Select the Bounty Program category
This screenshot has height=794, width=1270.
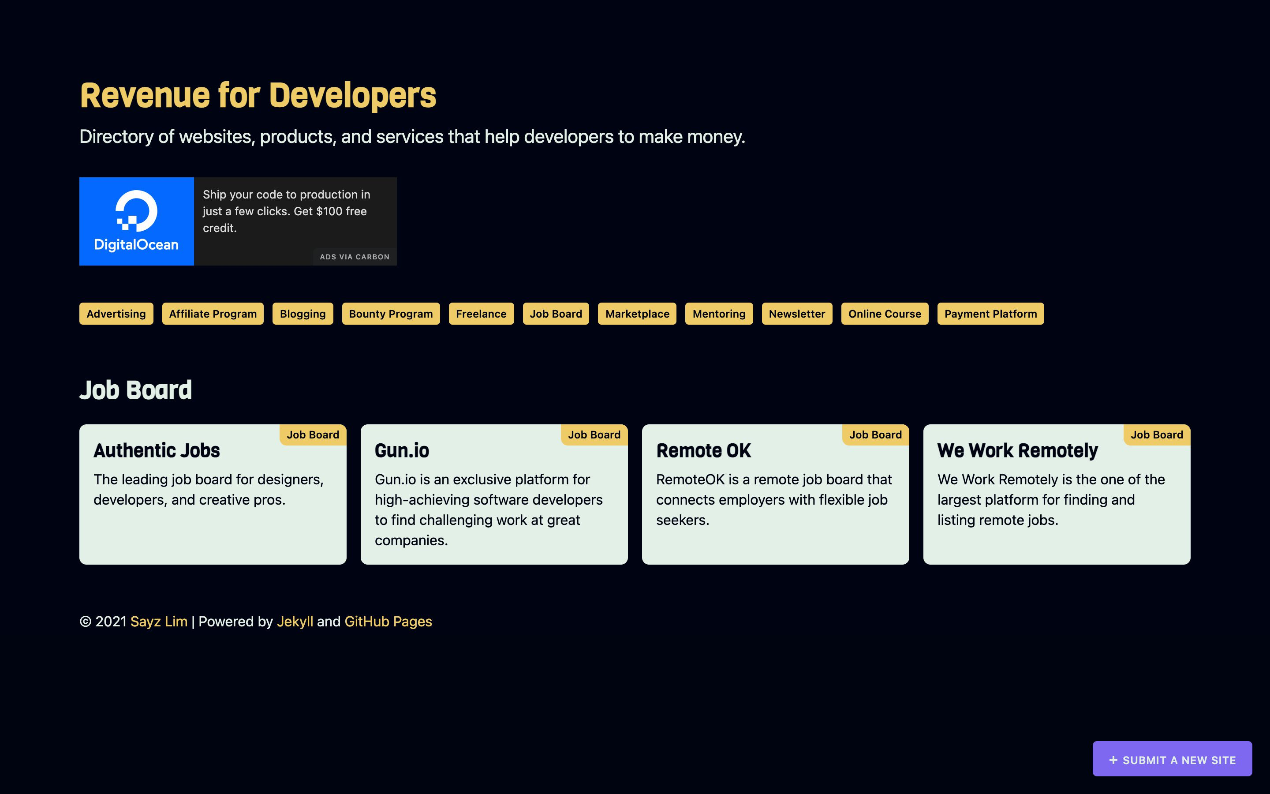[x=390, y=313]
